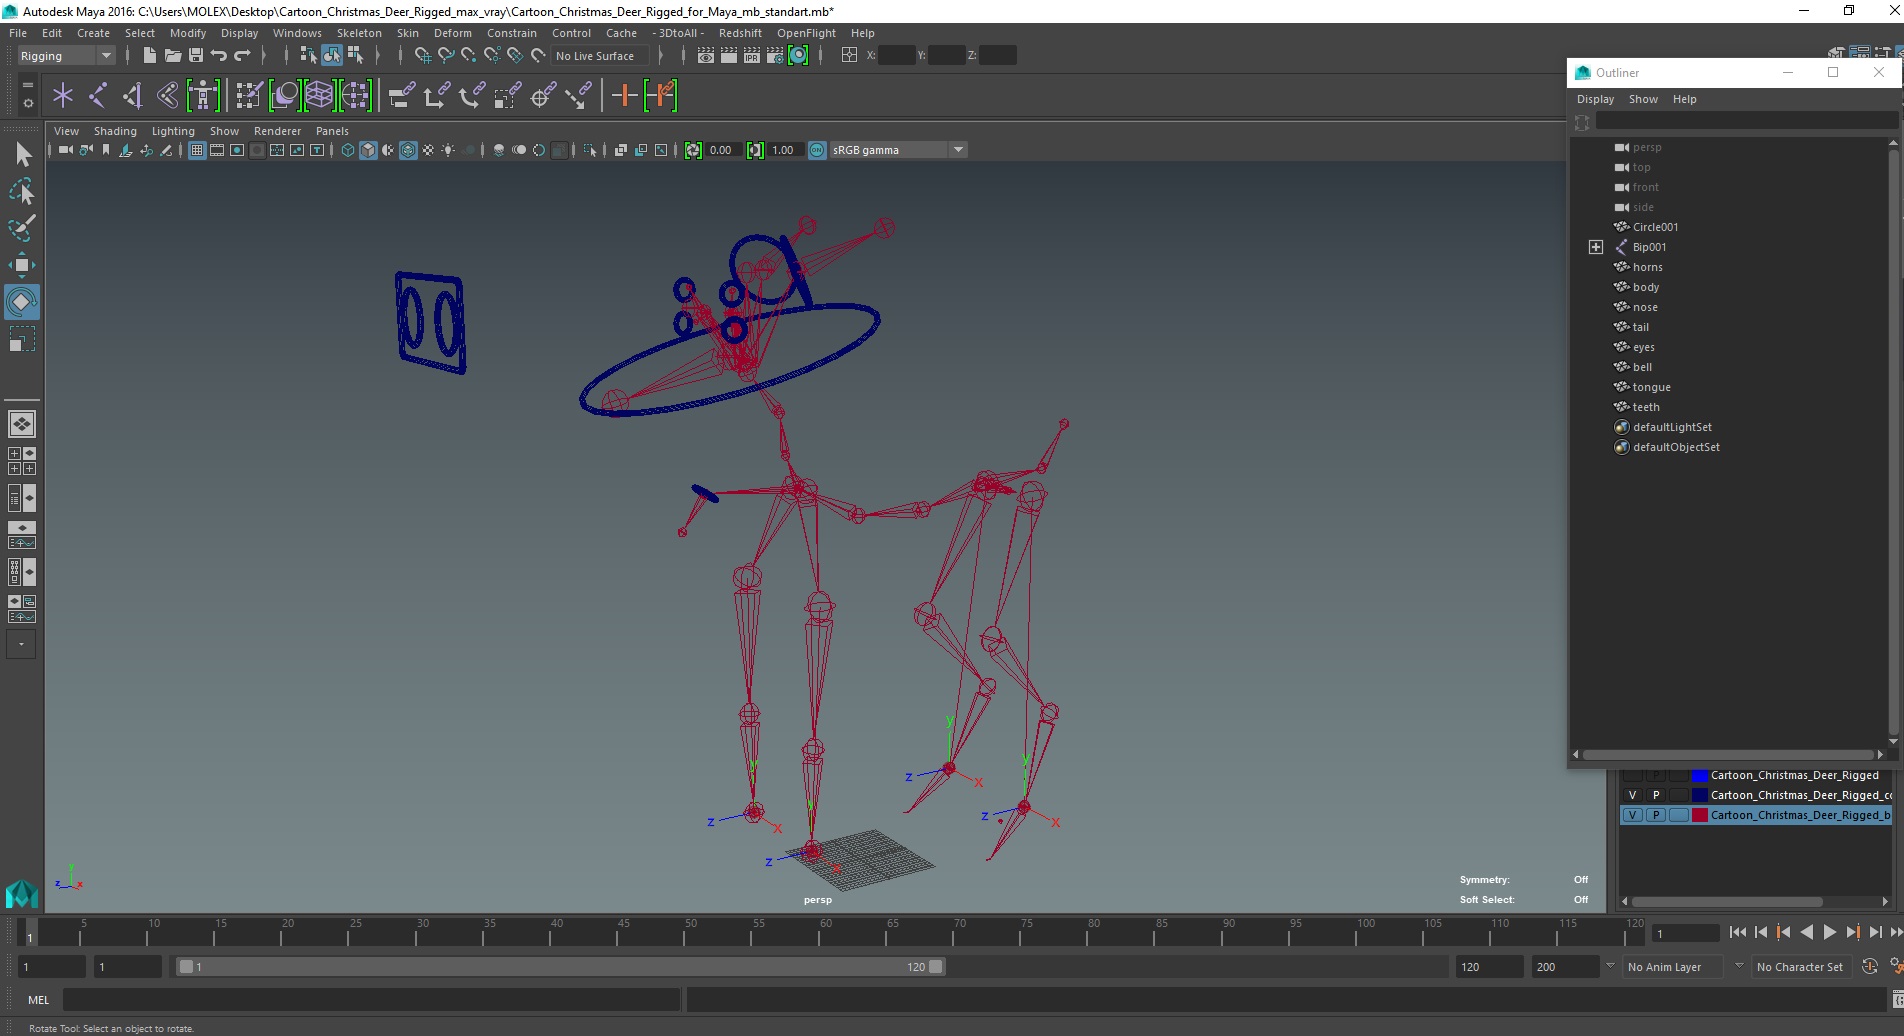Click the Set Key orange icon
Viewport: 1904px width, 1036px height.
625,96
